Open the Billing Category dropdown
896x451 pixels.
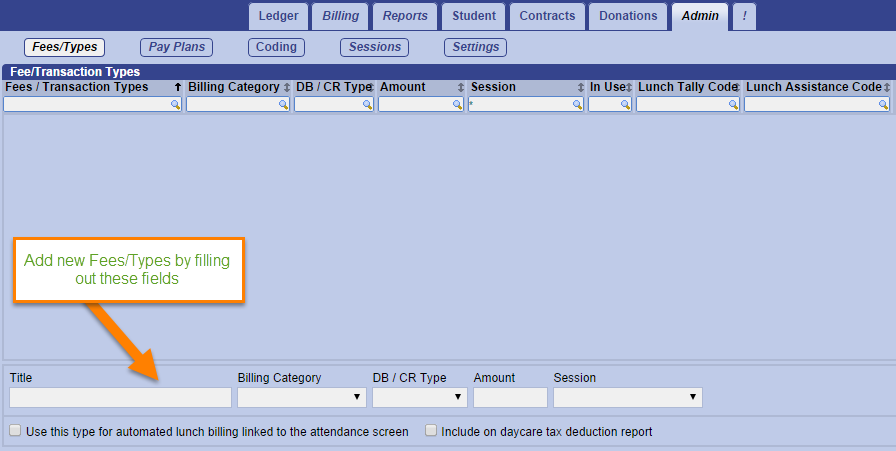point(302,397)
